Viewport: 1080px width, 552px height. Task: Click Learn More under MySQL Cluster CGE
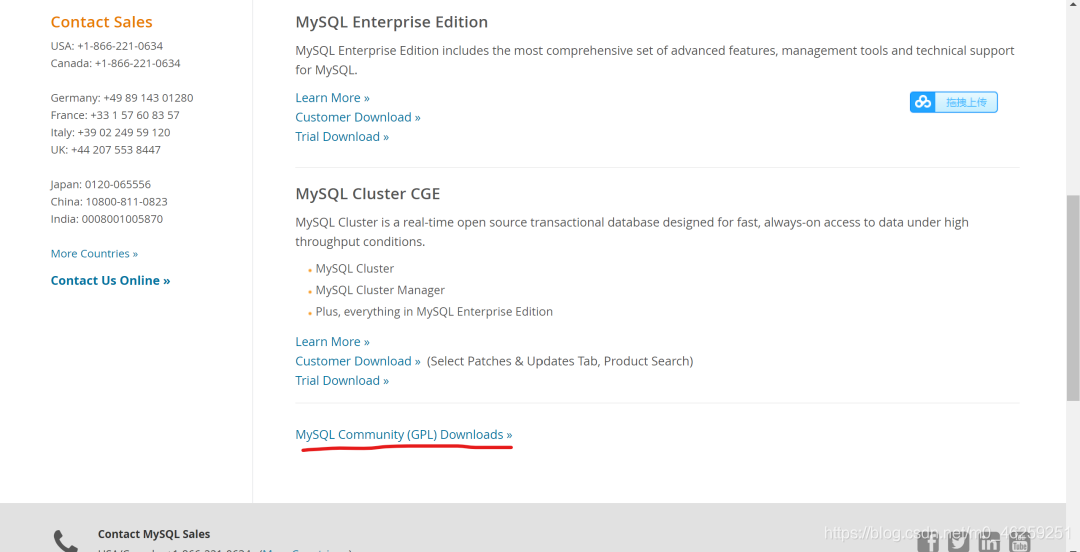click(x=333, y=342)
